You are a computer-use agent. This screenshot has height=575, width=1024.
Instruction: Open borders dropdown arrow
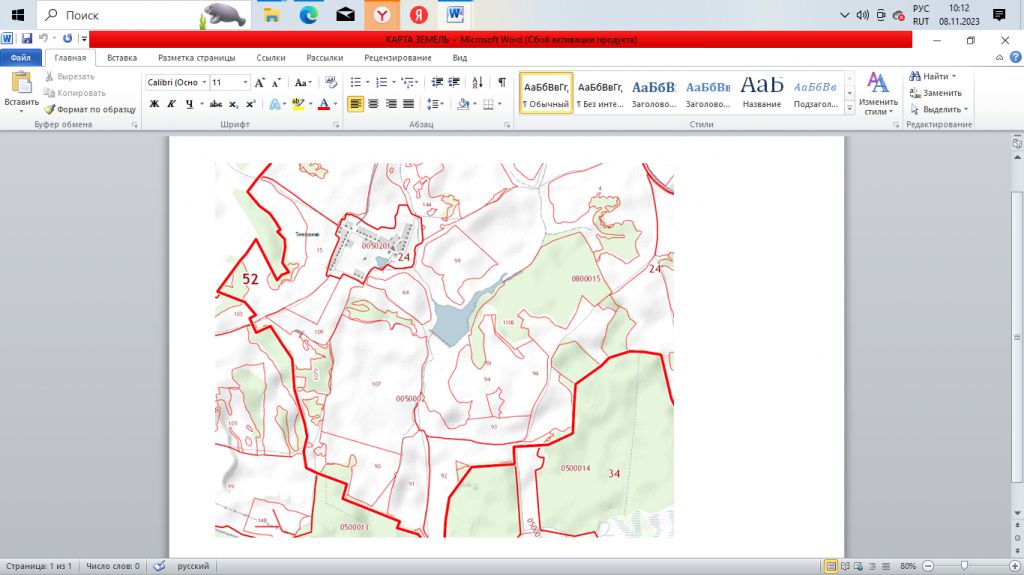(x=500, y=104)
